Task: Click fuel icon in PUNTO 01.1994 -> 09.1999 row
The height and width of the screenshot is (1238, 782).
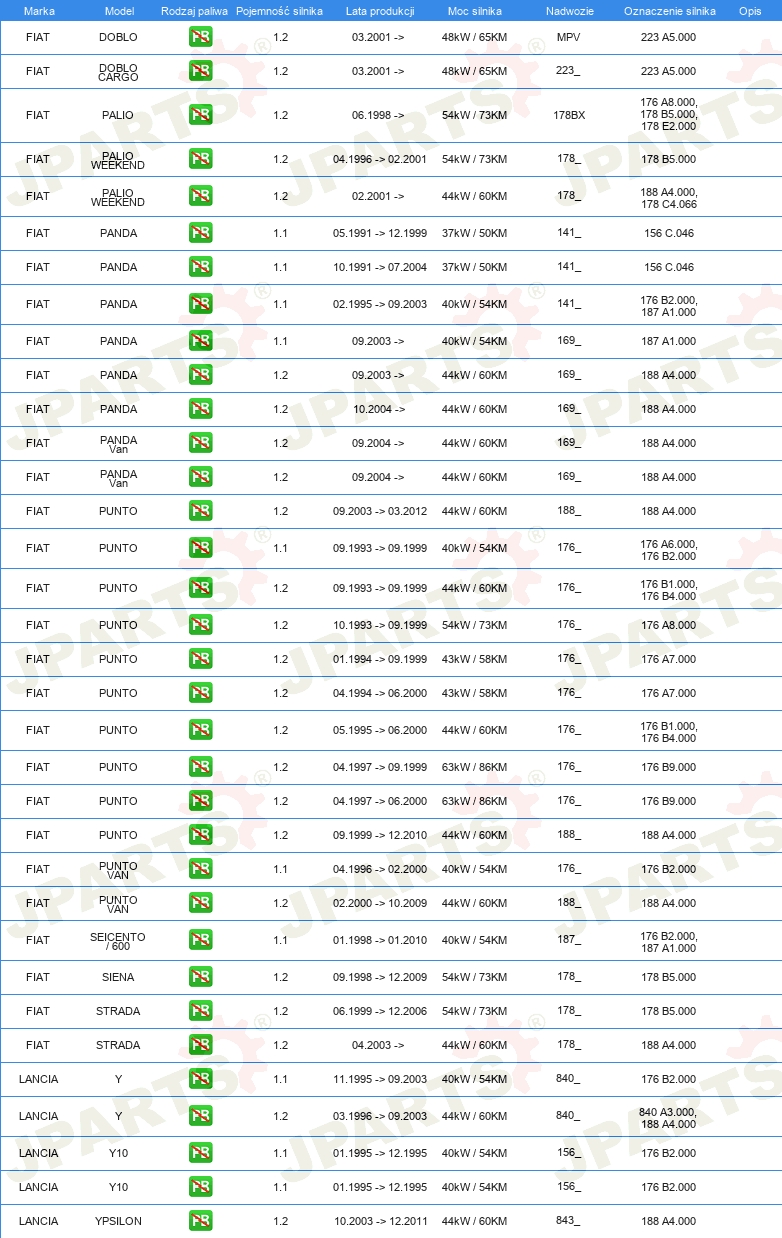Action: pyautogui.click(x=200, y=659)
